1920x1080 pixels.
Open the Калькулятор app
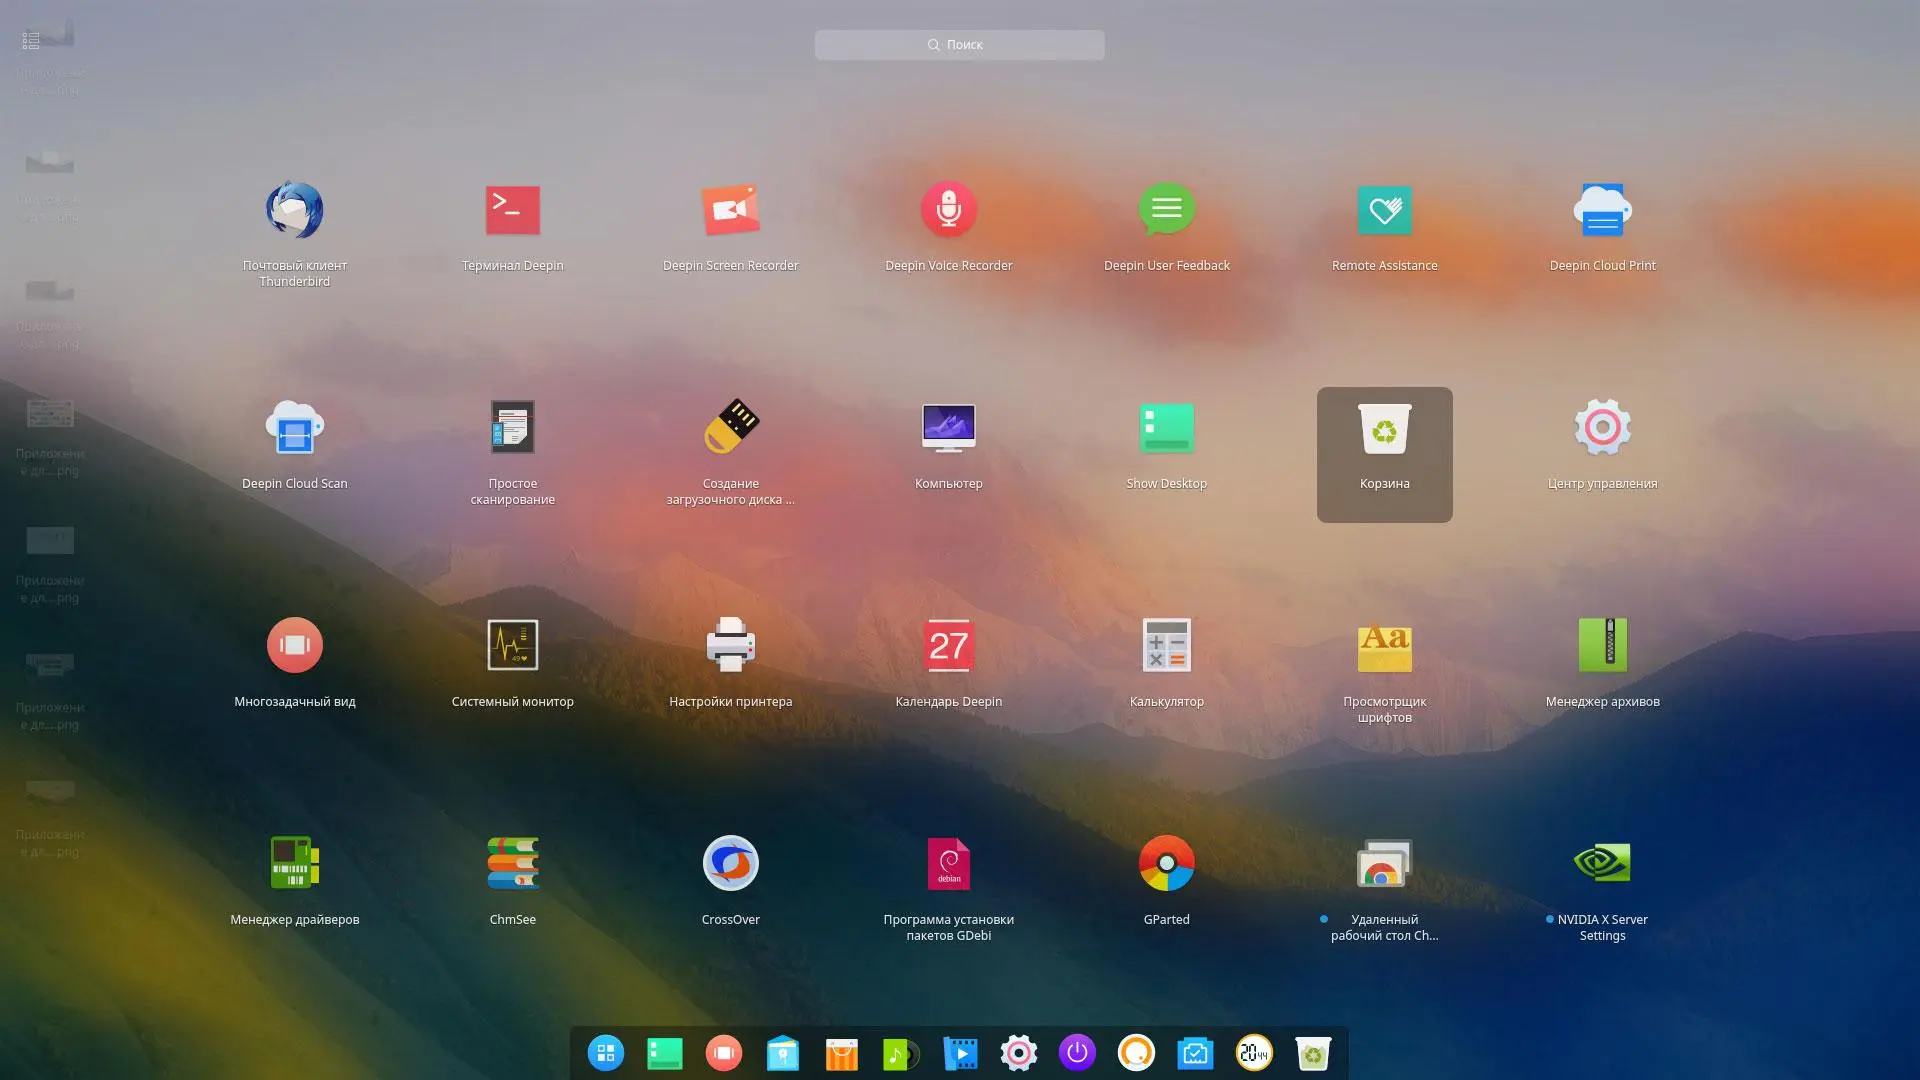(1166, 645)
